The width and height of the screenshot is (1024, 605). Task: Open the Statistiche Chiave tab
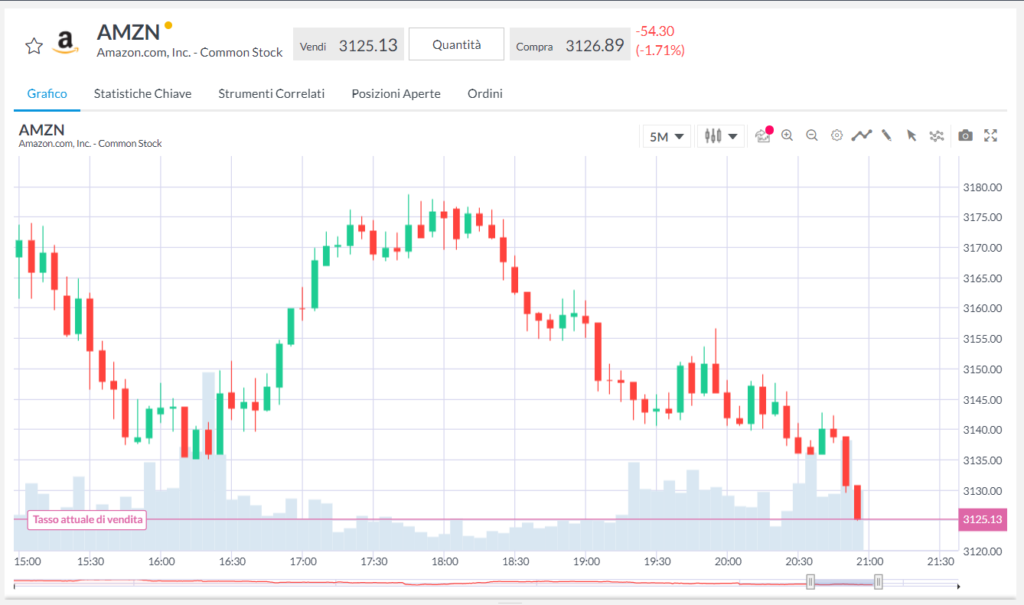pyautogui.click(x=142, y=93)
